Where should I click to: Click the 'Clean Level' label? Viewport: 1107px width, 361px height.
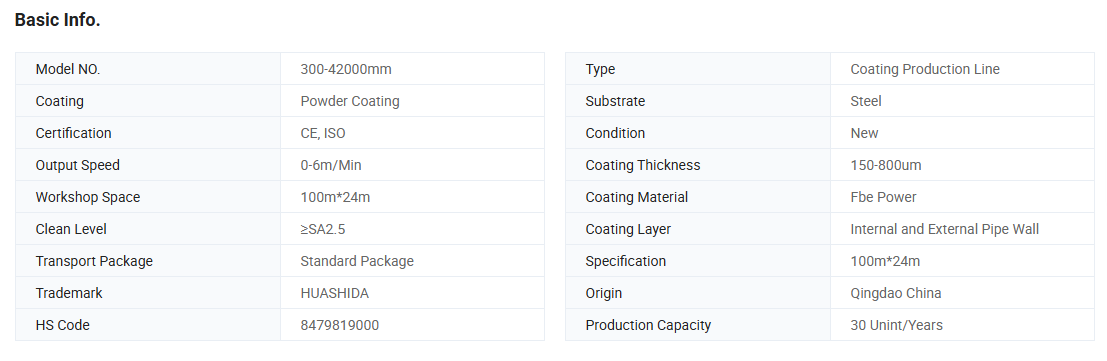[x=71, y=229]
